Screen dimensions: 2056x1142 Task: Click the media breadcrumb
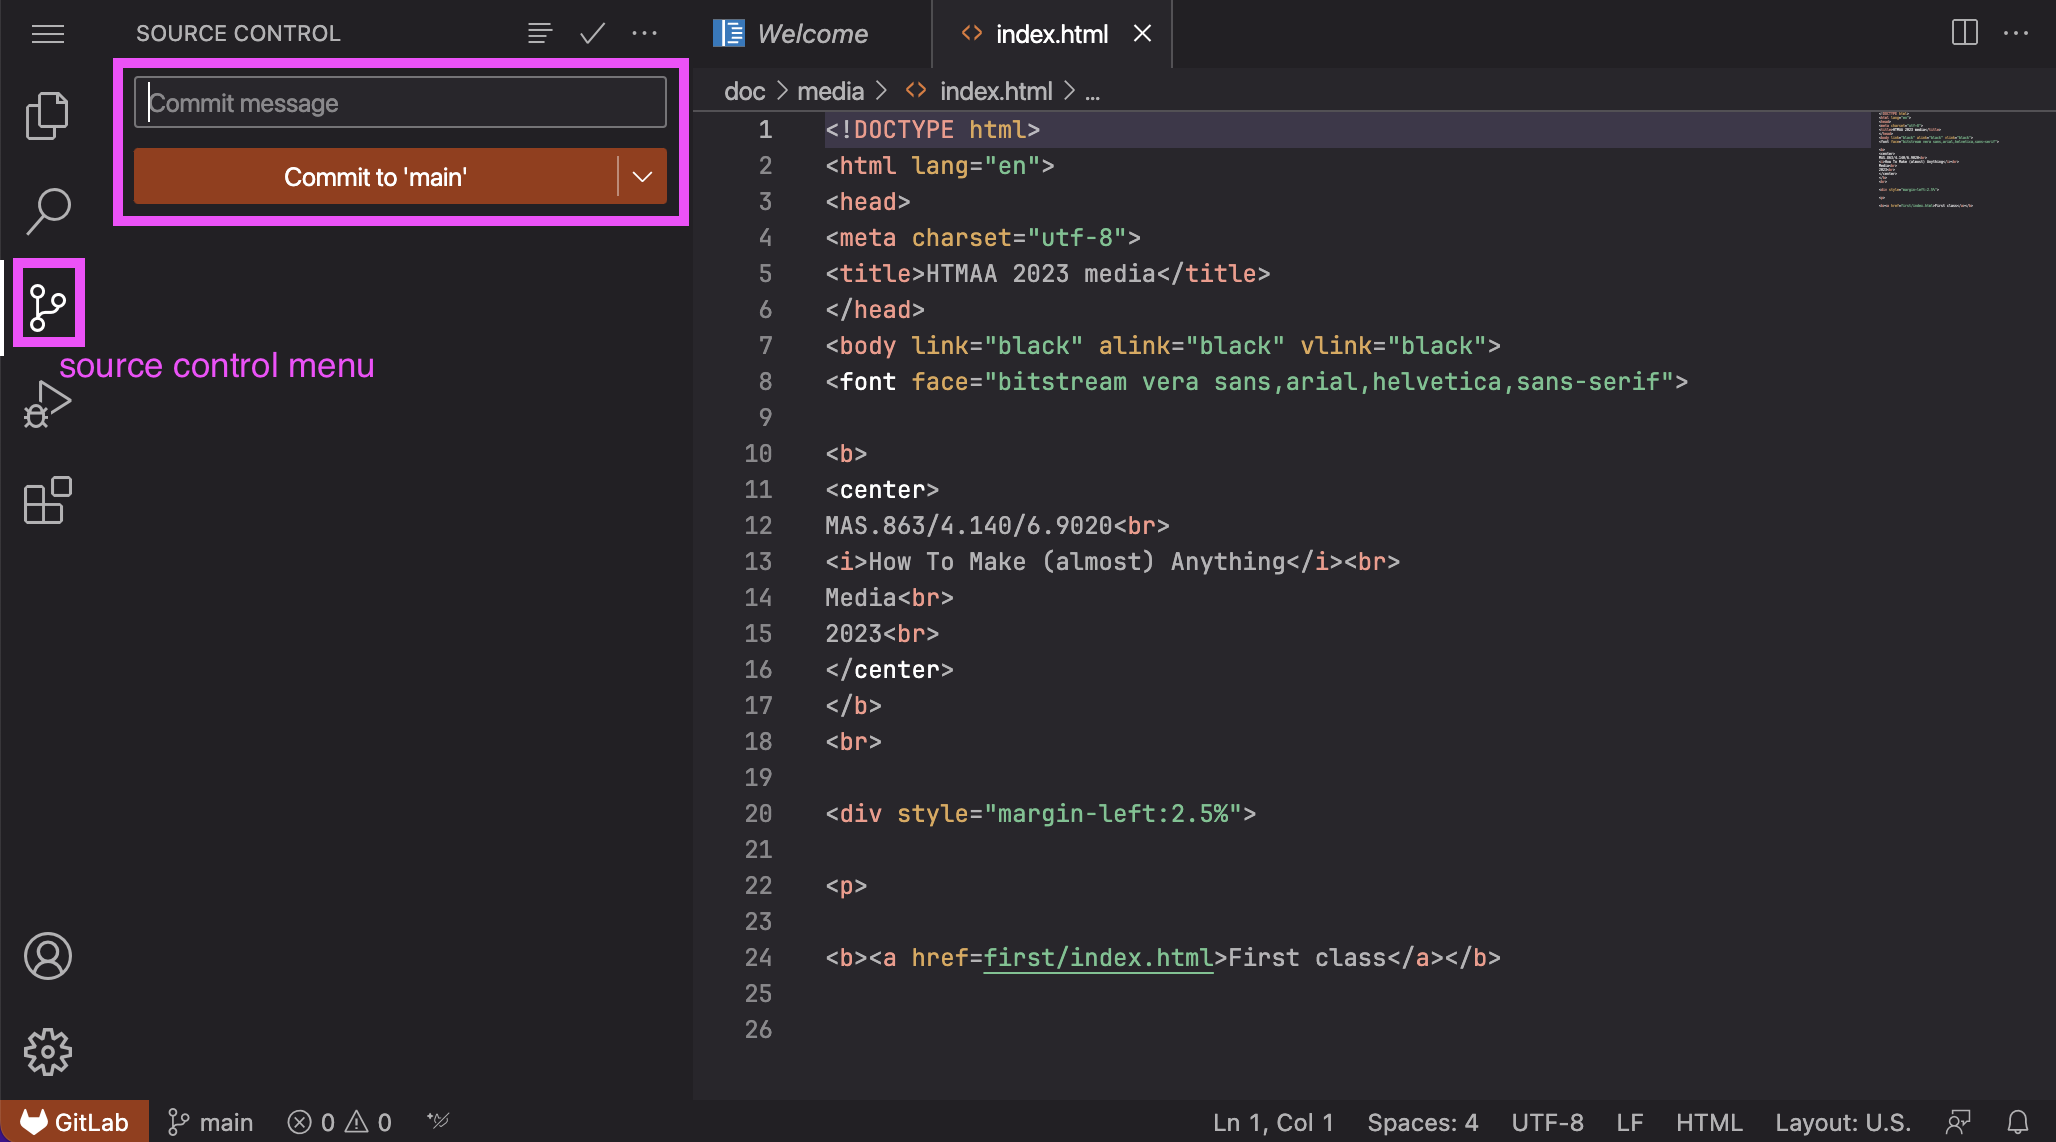tap(830, 91)
